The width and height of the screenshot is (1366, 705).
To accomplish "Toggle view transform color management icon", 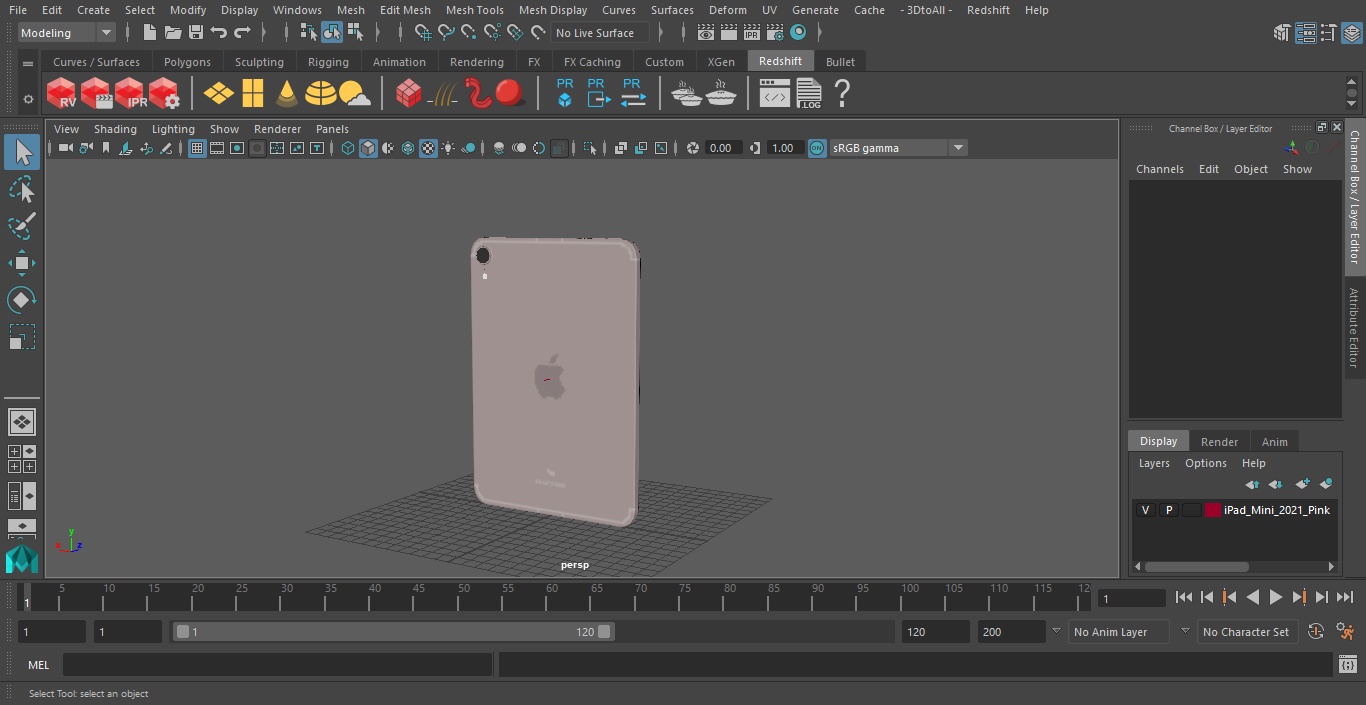I will [x=817, y=148].
